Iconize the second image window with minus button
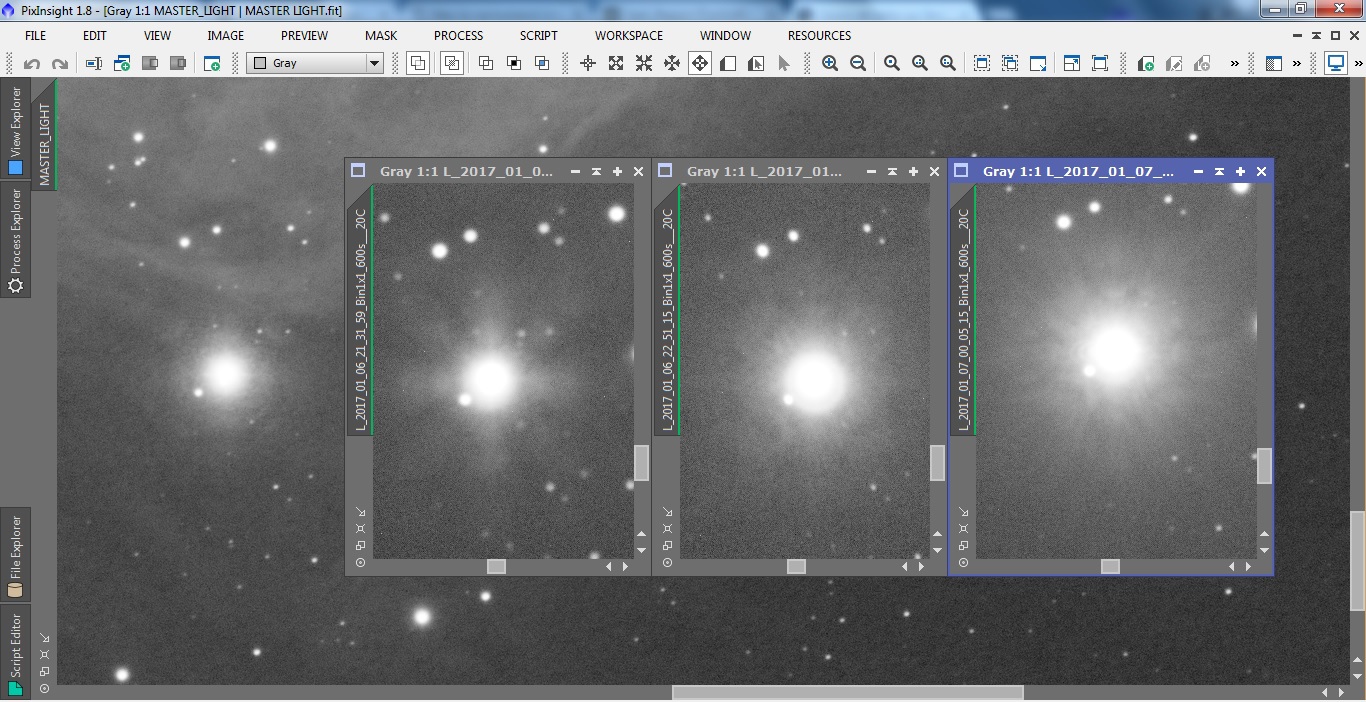Image resolution: width=1366 pixels, height=702 pixels. point(871,172)
